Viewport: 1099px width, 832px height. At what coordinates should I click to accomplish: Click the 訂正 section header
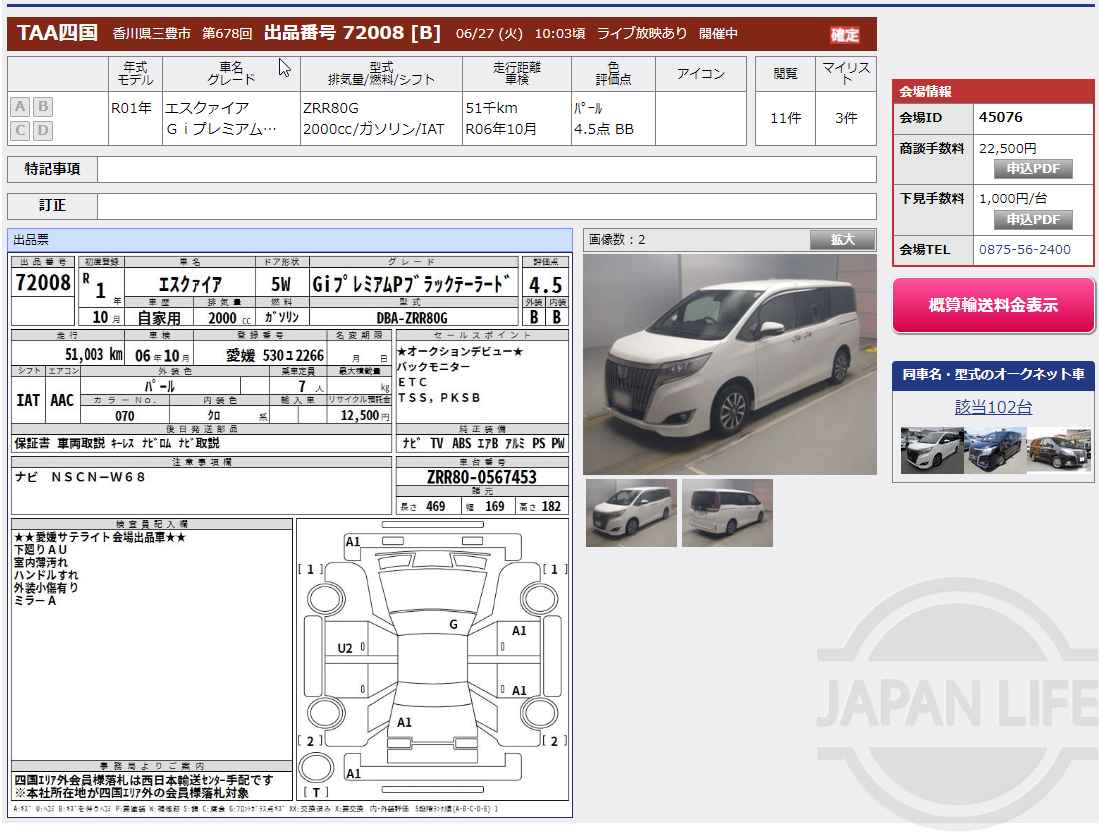pyautogui.click(x=52, y=206)
